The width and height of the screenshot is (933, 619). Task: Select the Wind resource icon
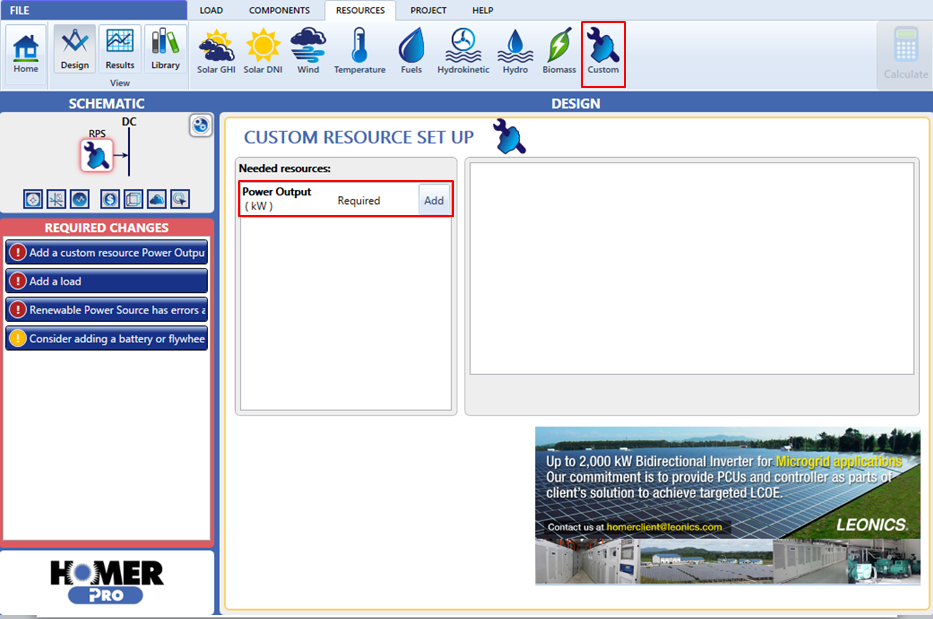click(x=308, y=51)
